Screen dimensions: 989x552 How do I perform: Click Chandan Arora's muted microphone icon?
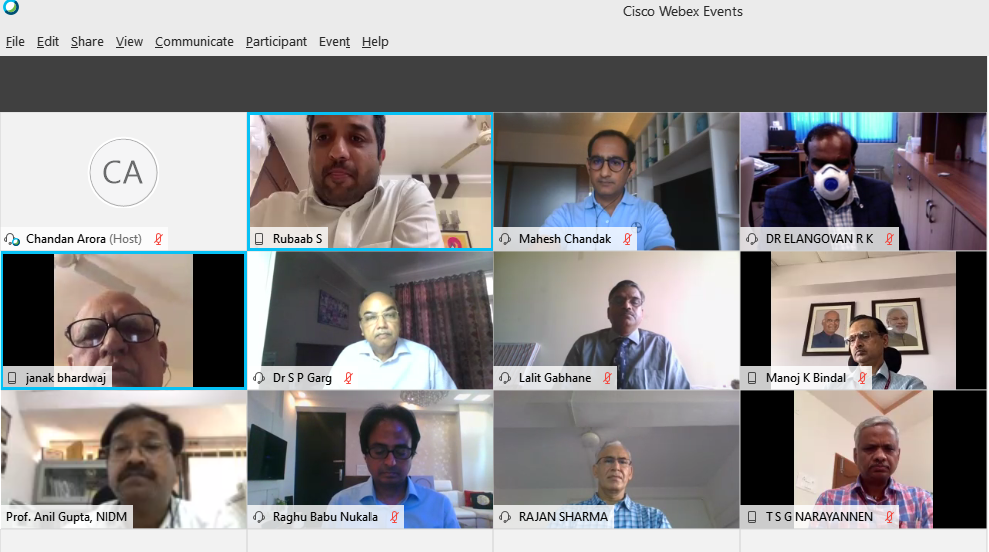(158, 239)
